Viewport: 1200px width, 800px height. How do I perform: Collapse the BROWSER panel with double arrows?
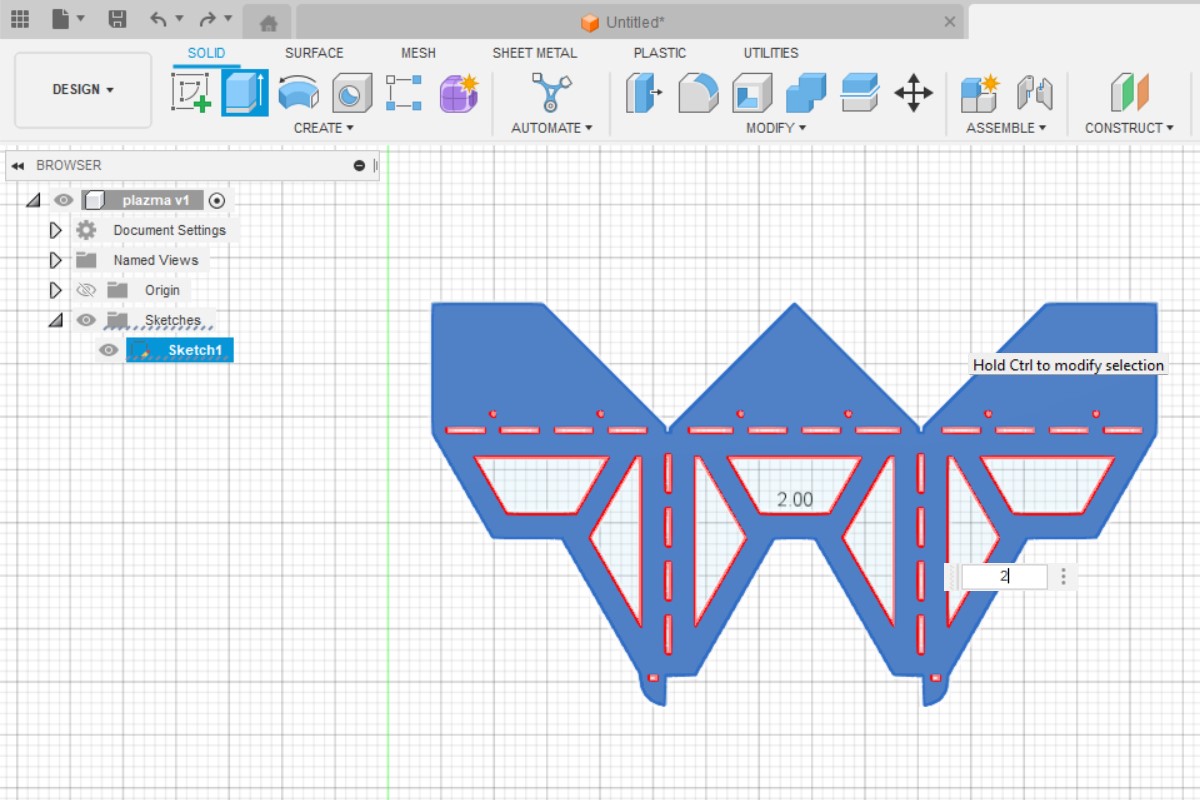17,166
